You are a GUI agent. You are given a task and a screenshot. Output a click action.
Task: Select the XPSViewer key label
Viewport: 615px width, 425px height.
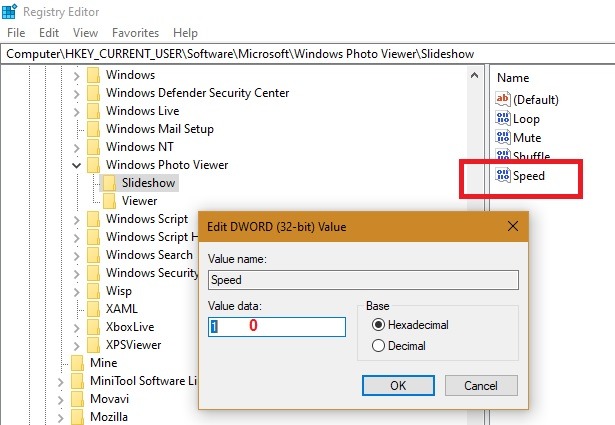133,345
